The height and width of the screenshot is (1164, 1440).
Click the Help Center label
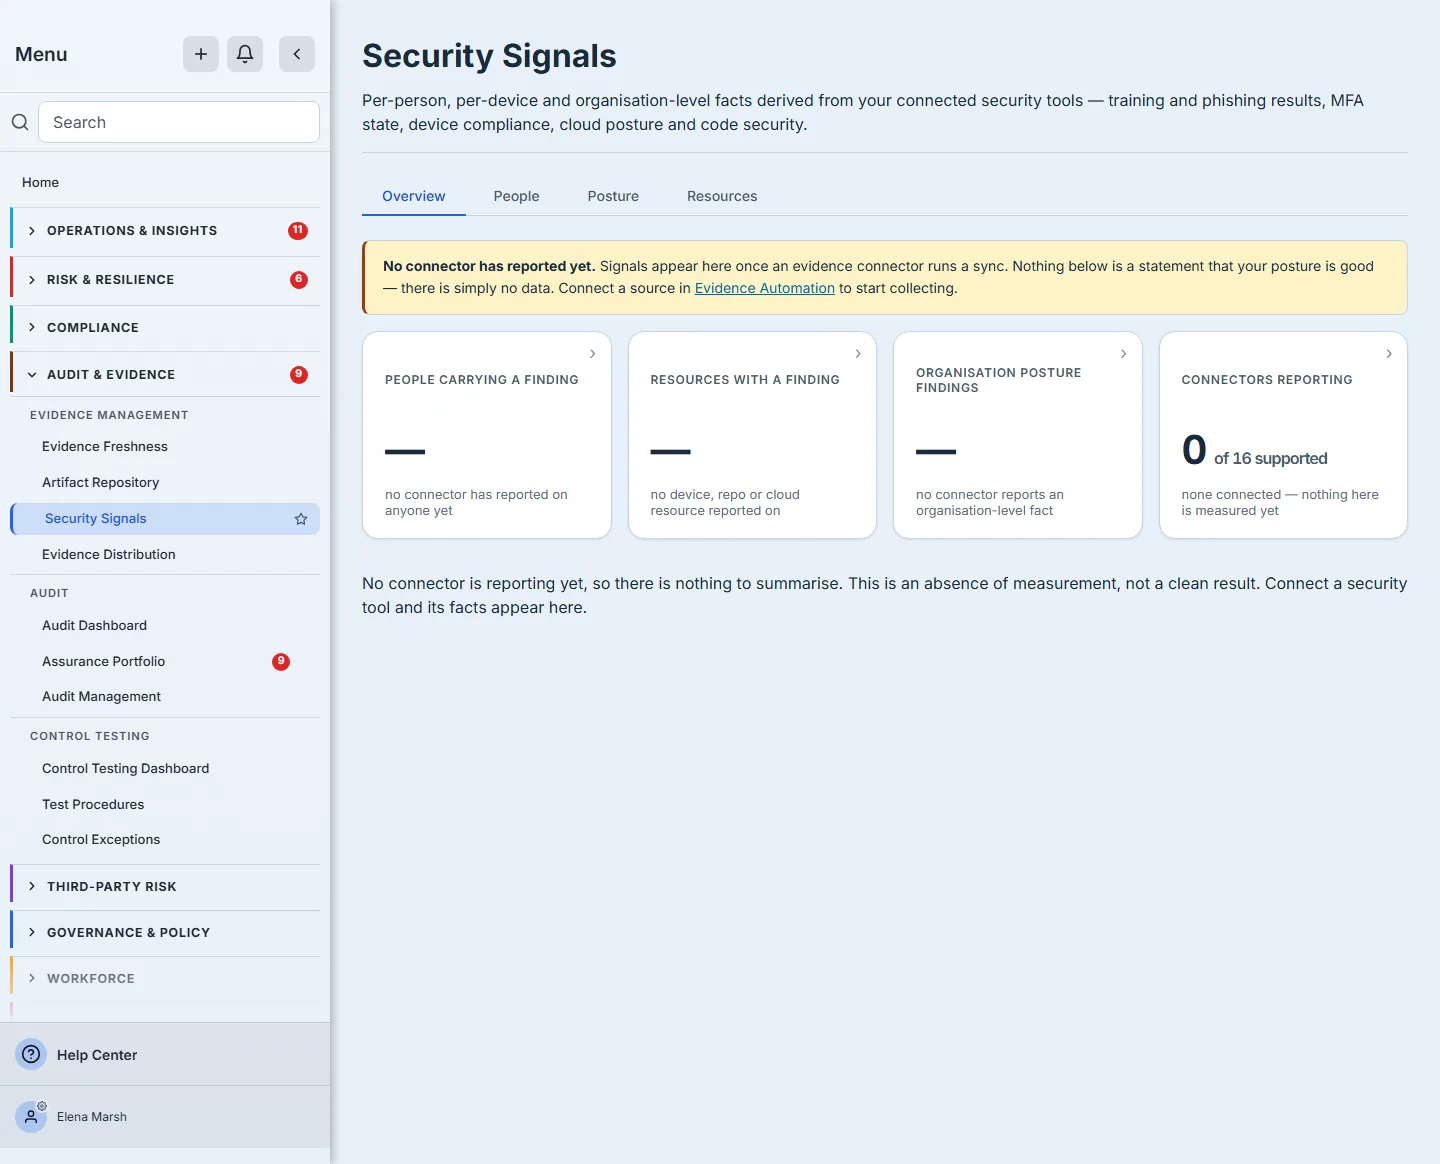(97, 1055)
